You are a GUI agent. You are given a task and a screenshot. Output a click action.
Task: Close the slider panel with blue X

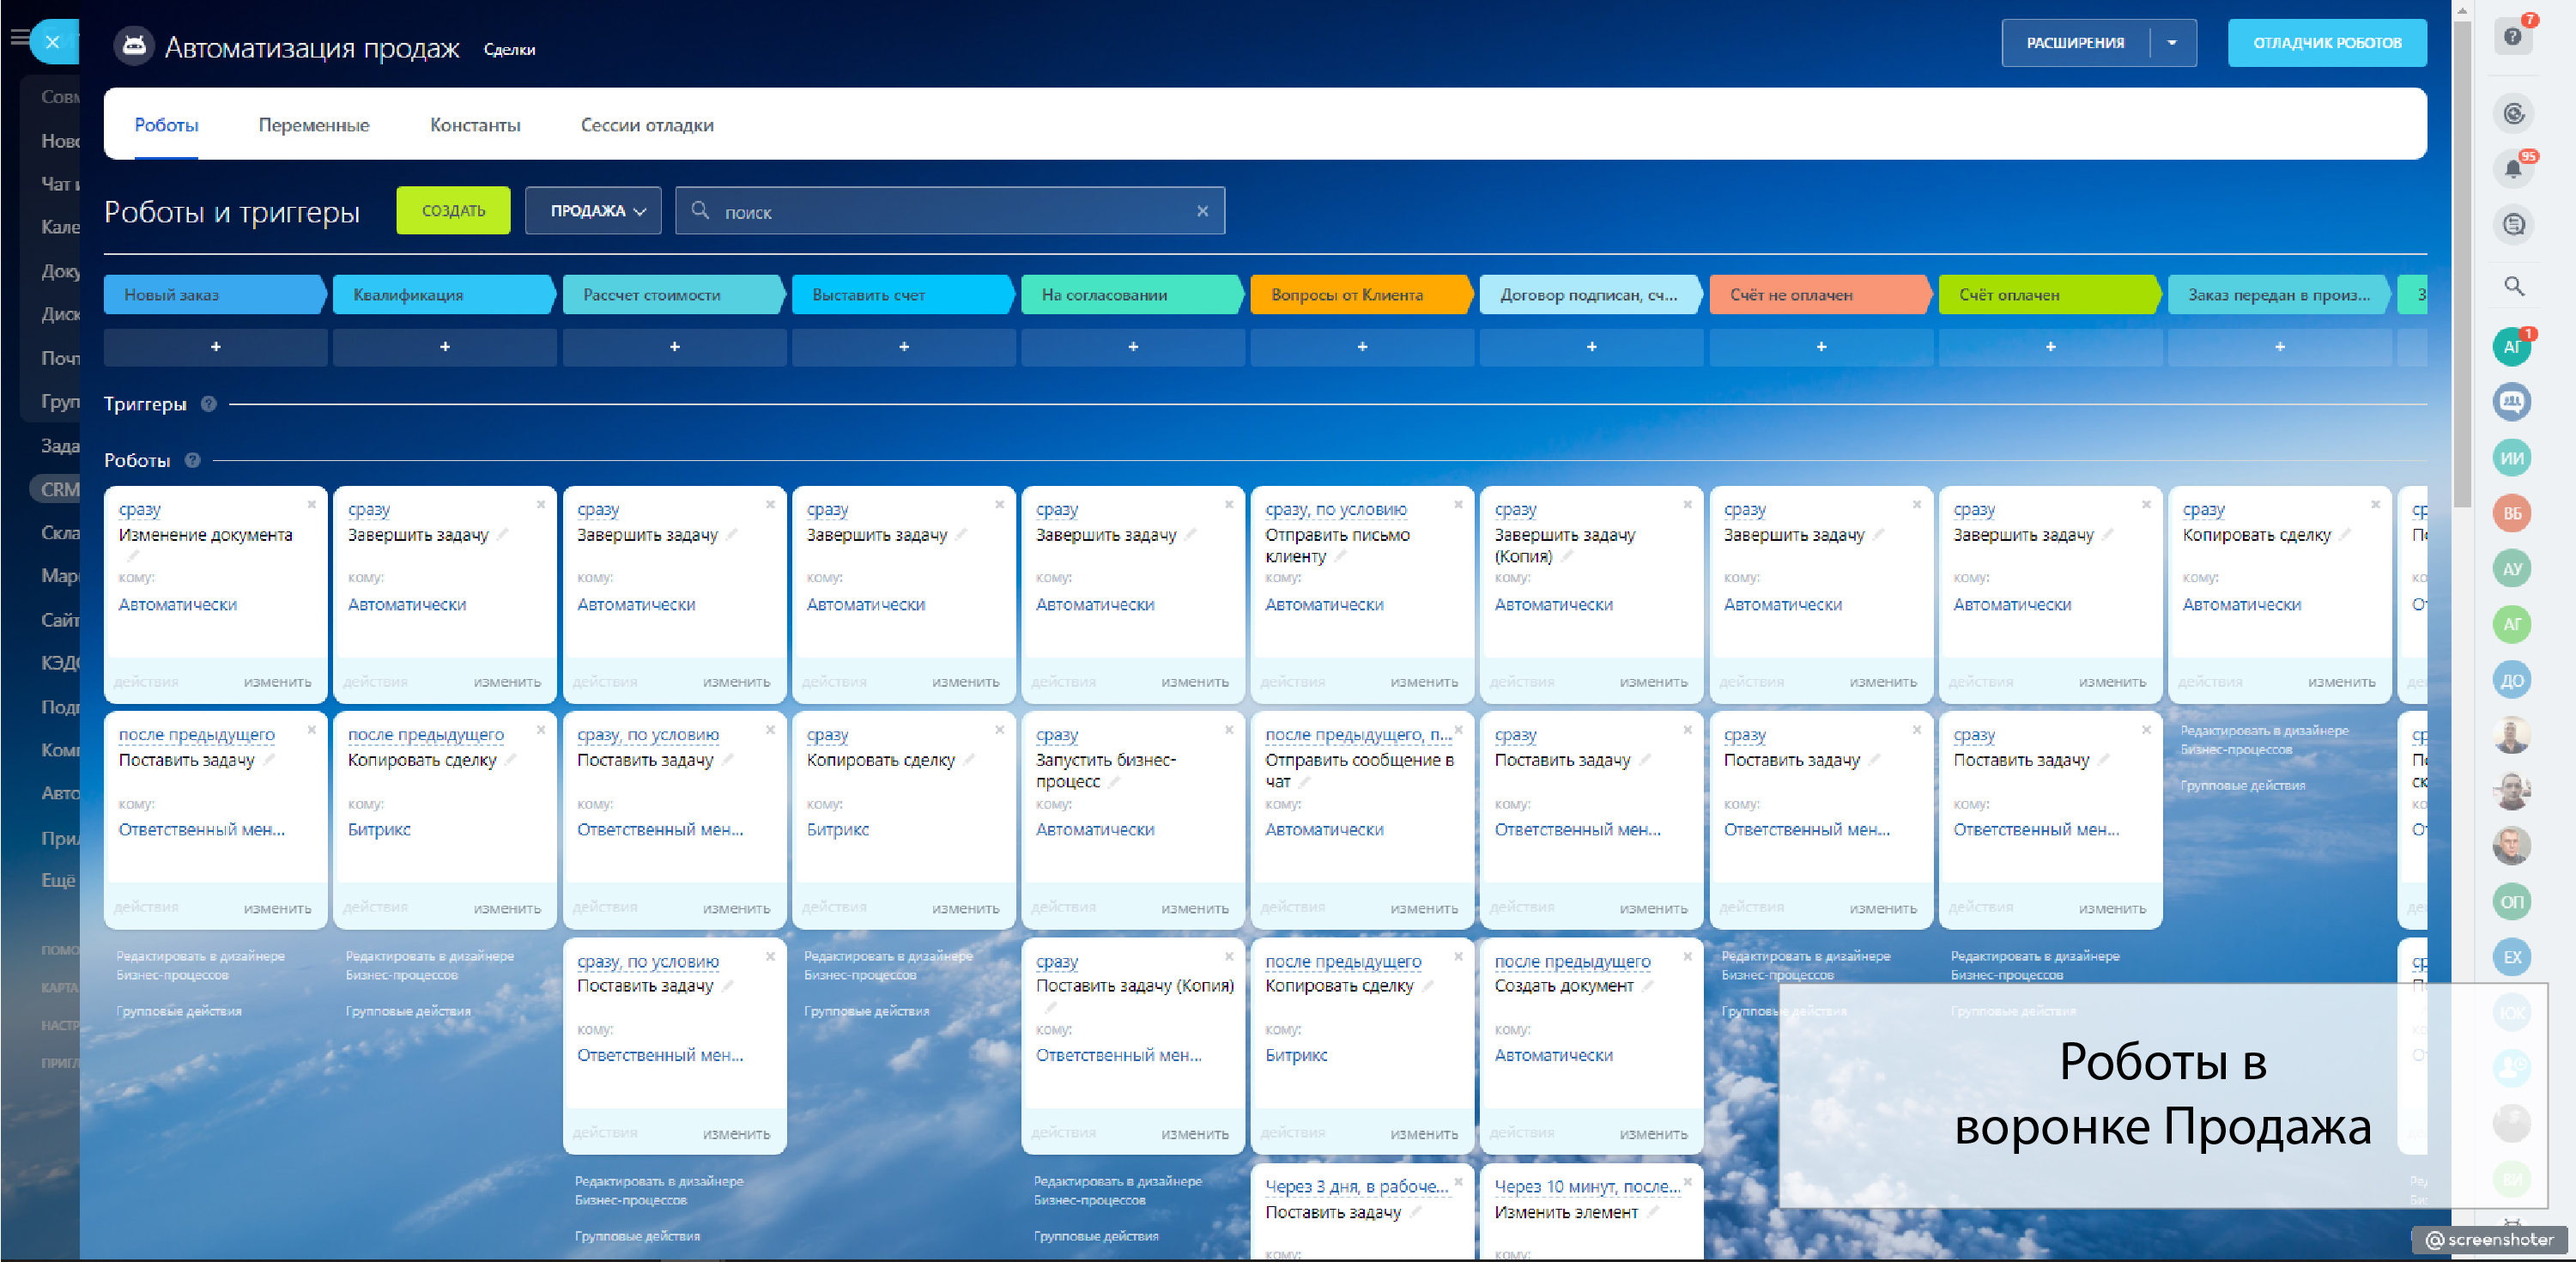click(x=53, y=42)
